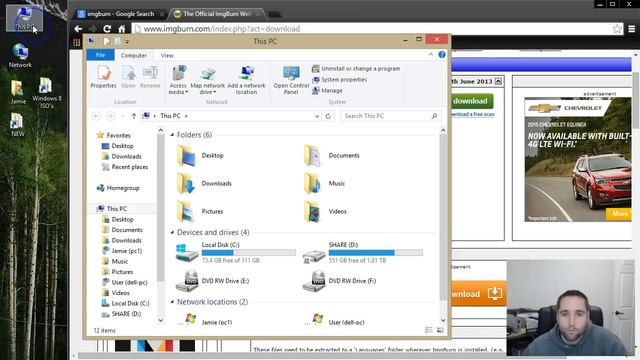This screenshot has height=360, width=640.
Task: Select the Local Disk (C:) drive
Action: click(x=236, y=252)
